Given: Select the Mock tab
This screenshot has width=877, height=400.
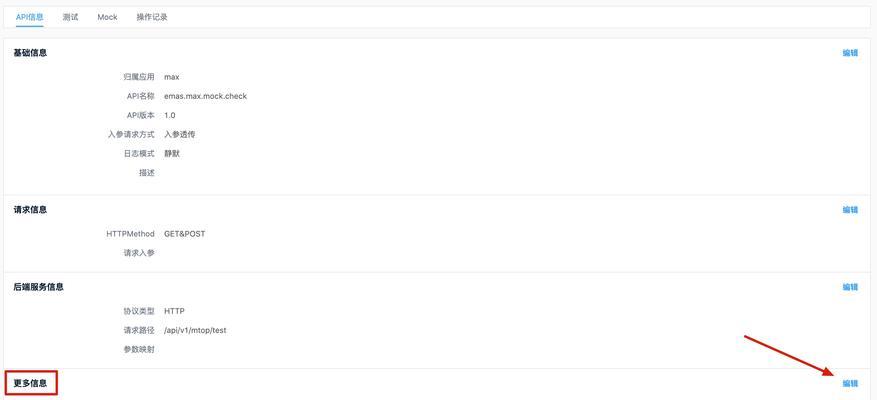Looking at the screenshot, I should pos(107,17).
